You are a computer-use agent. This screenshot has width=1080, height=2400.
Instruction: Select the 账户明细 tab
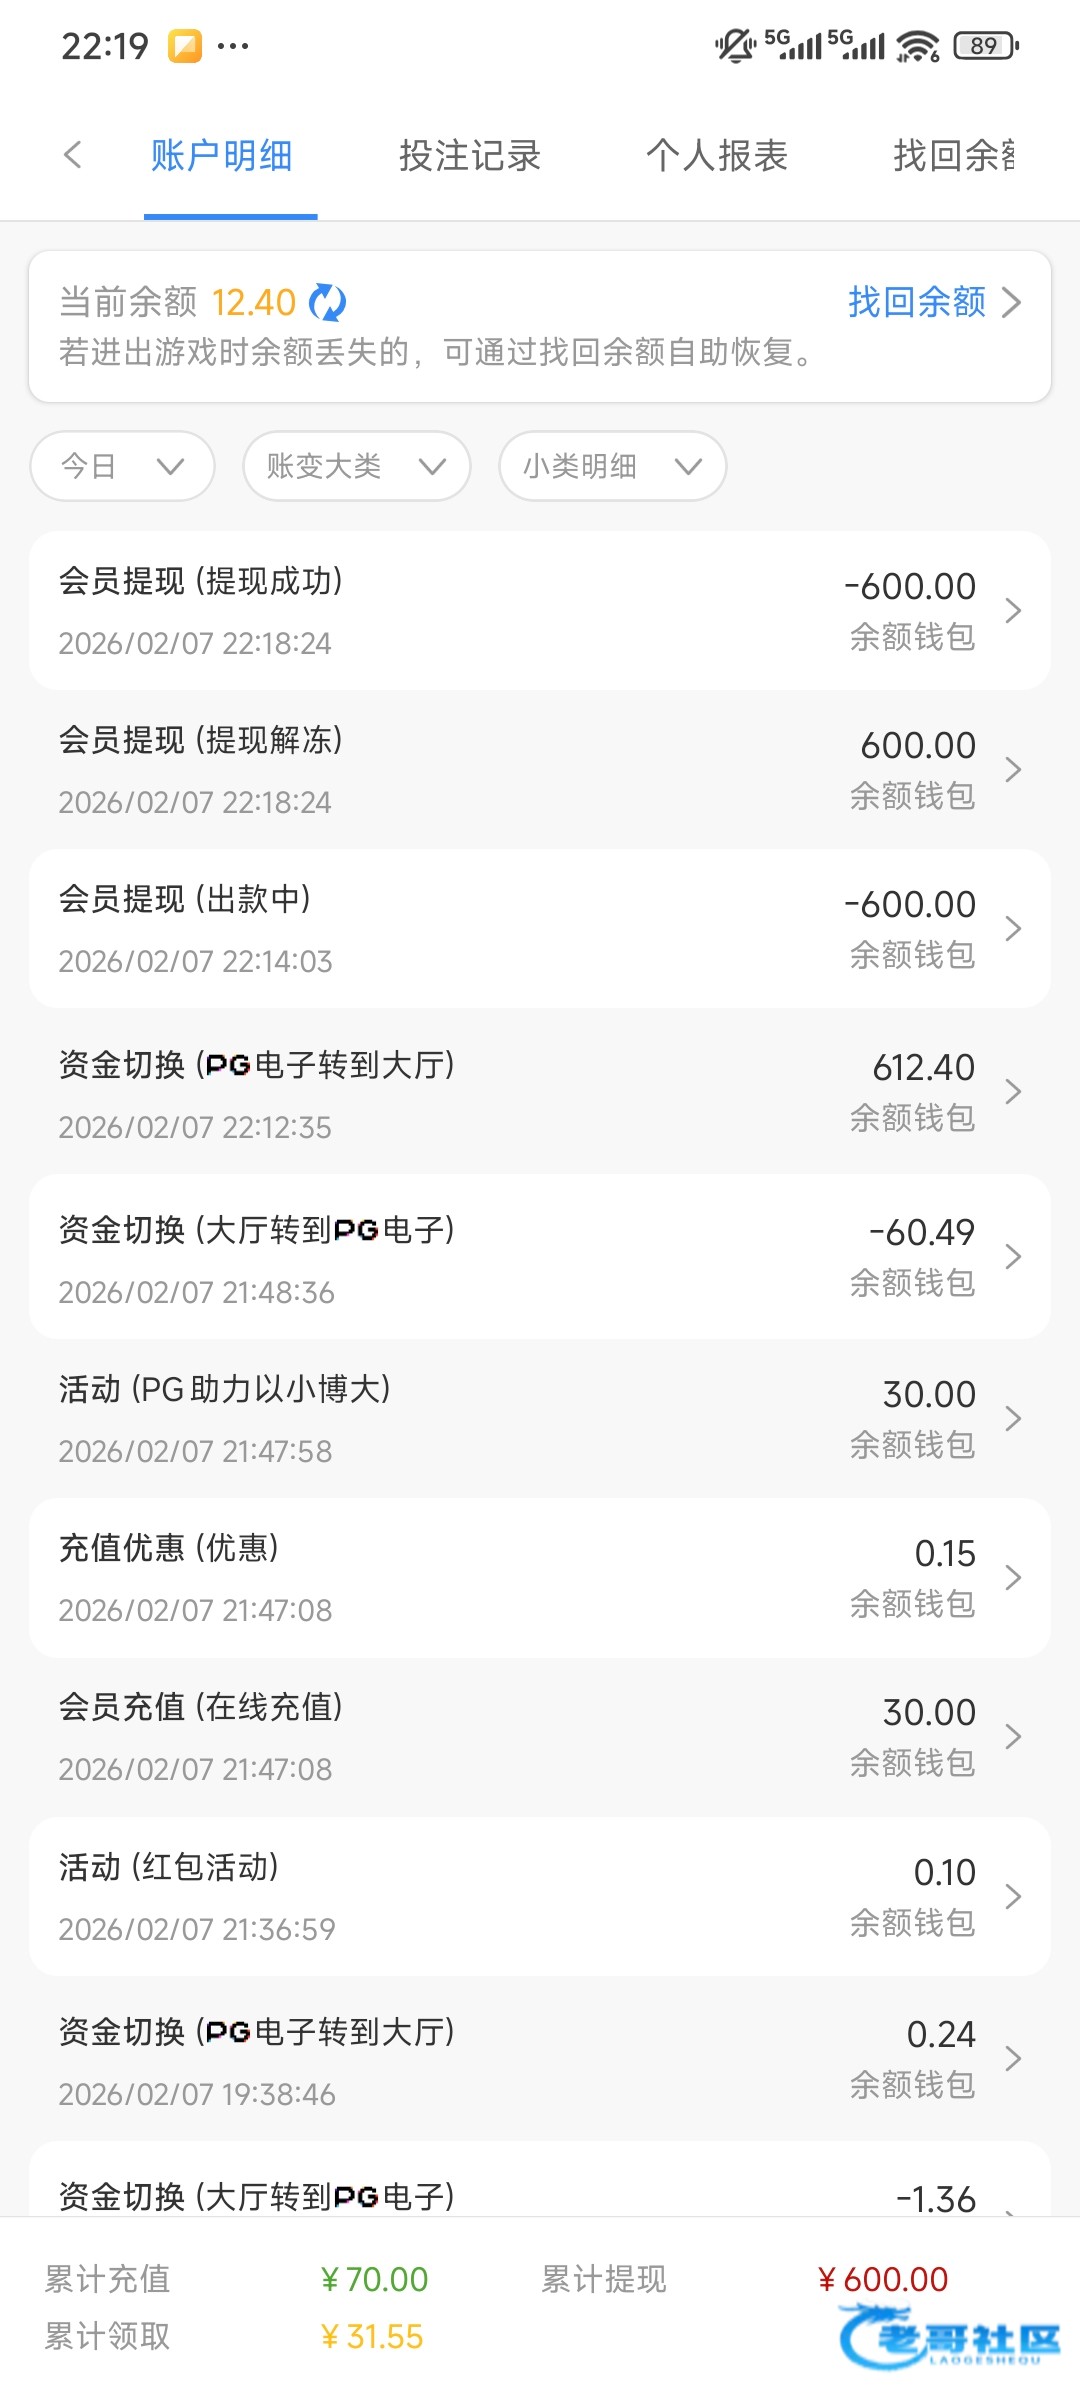click(222, 156)
